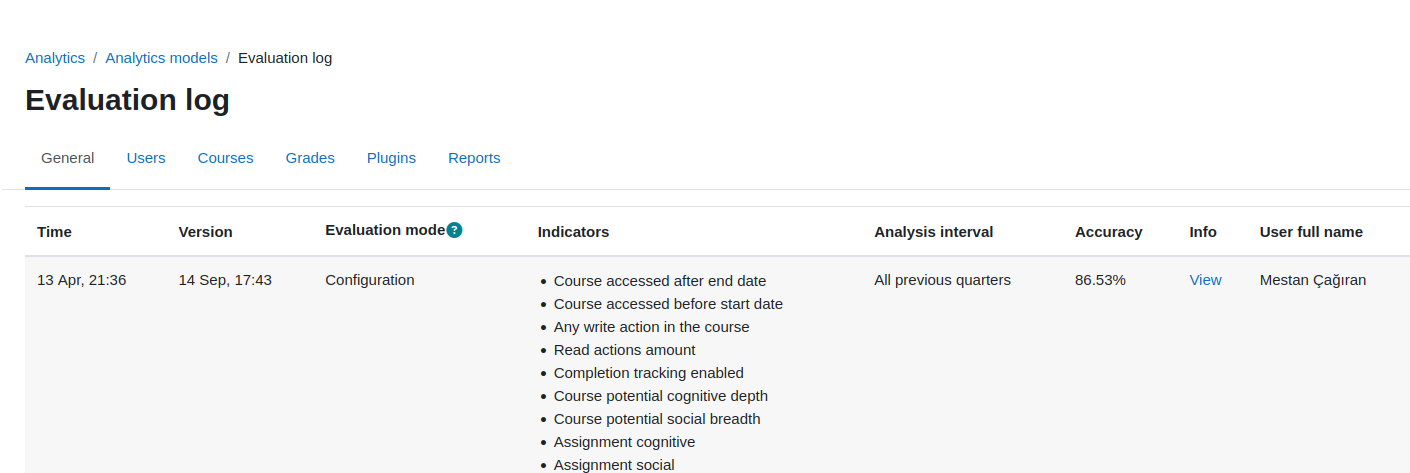Click the Mestan Çağıran user name
The height and width of the screenshot is (473, 1410).
pyautogui.click(x=1313, y=280)
